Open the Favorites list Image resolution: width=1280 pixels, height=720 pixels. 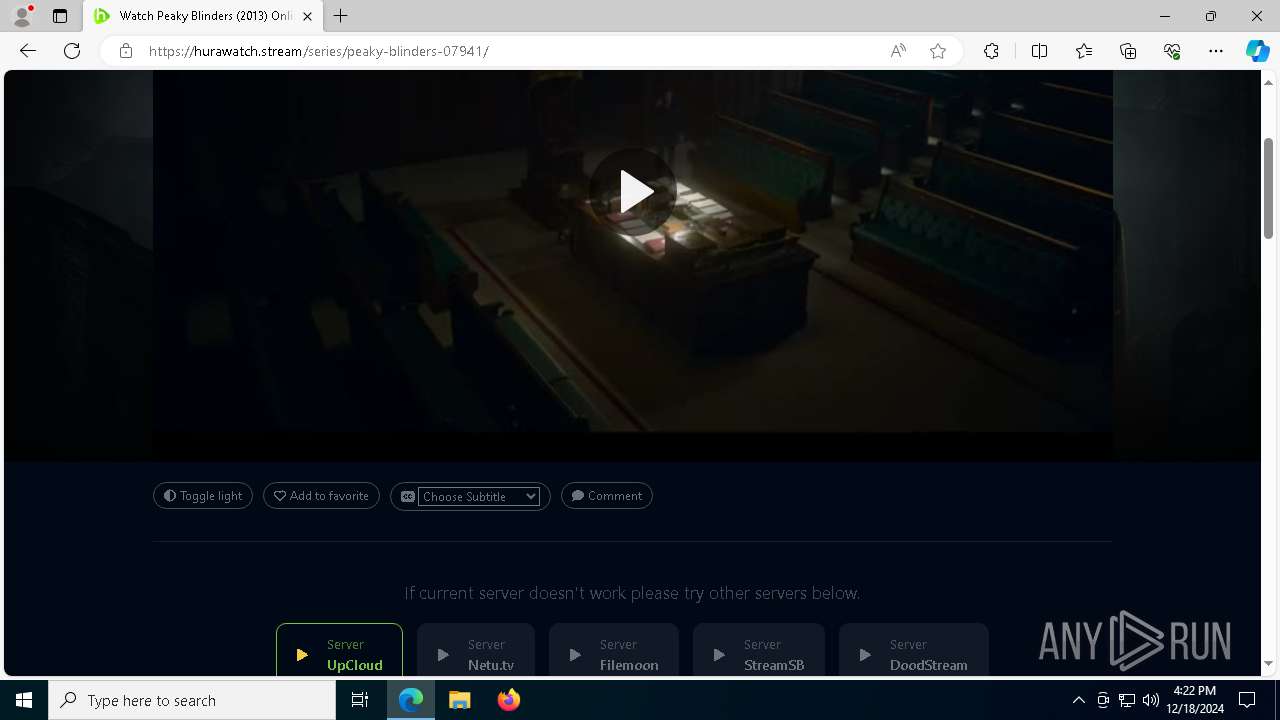pyautogui.click(x=1084, y=51)
